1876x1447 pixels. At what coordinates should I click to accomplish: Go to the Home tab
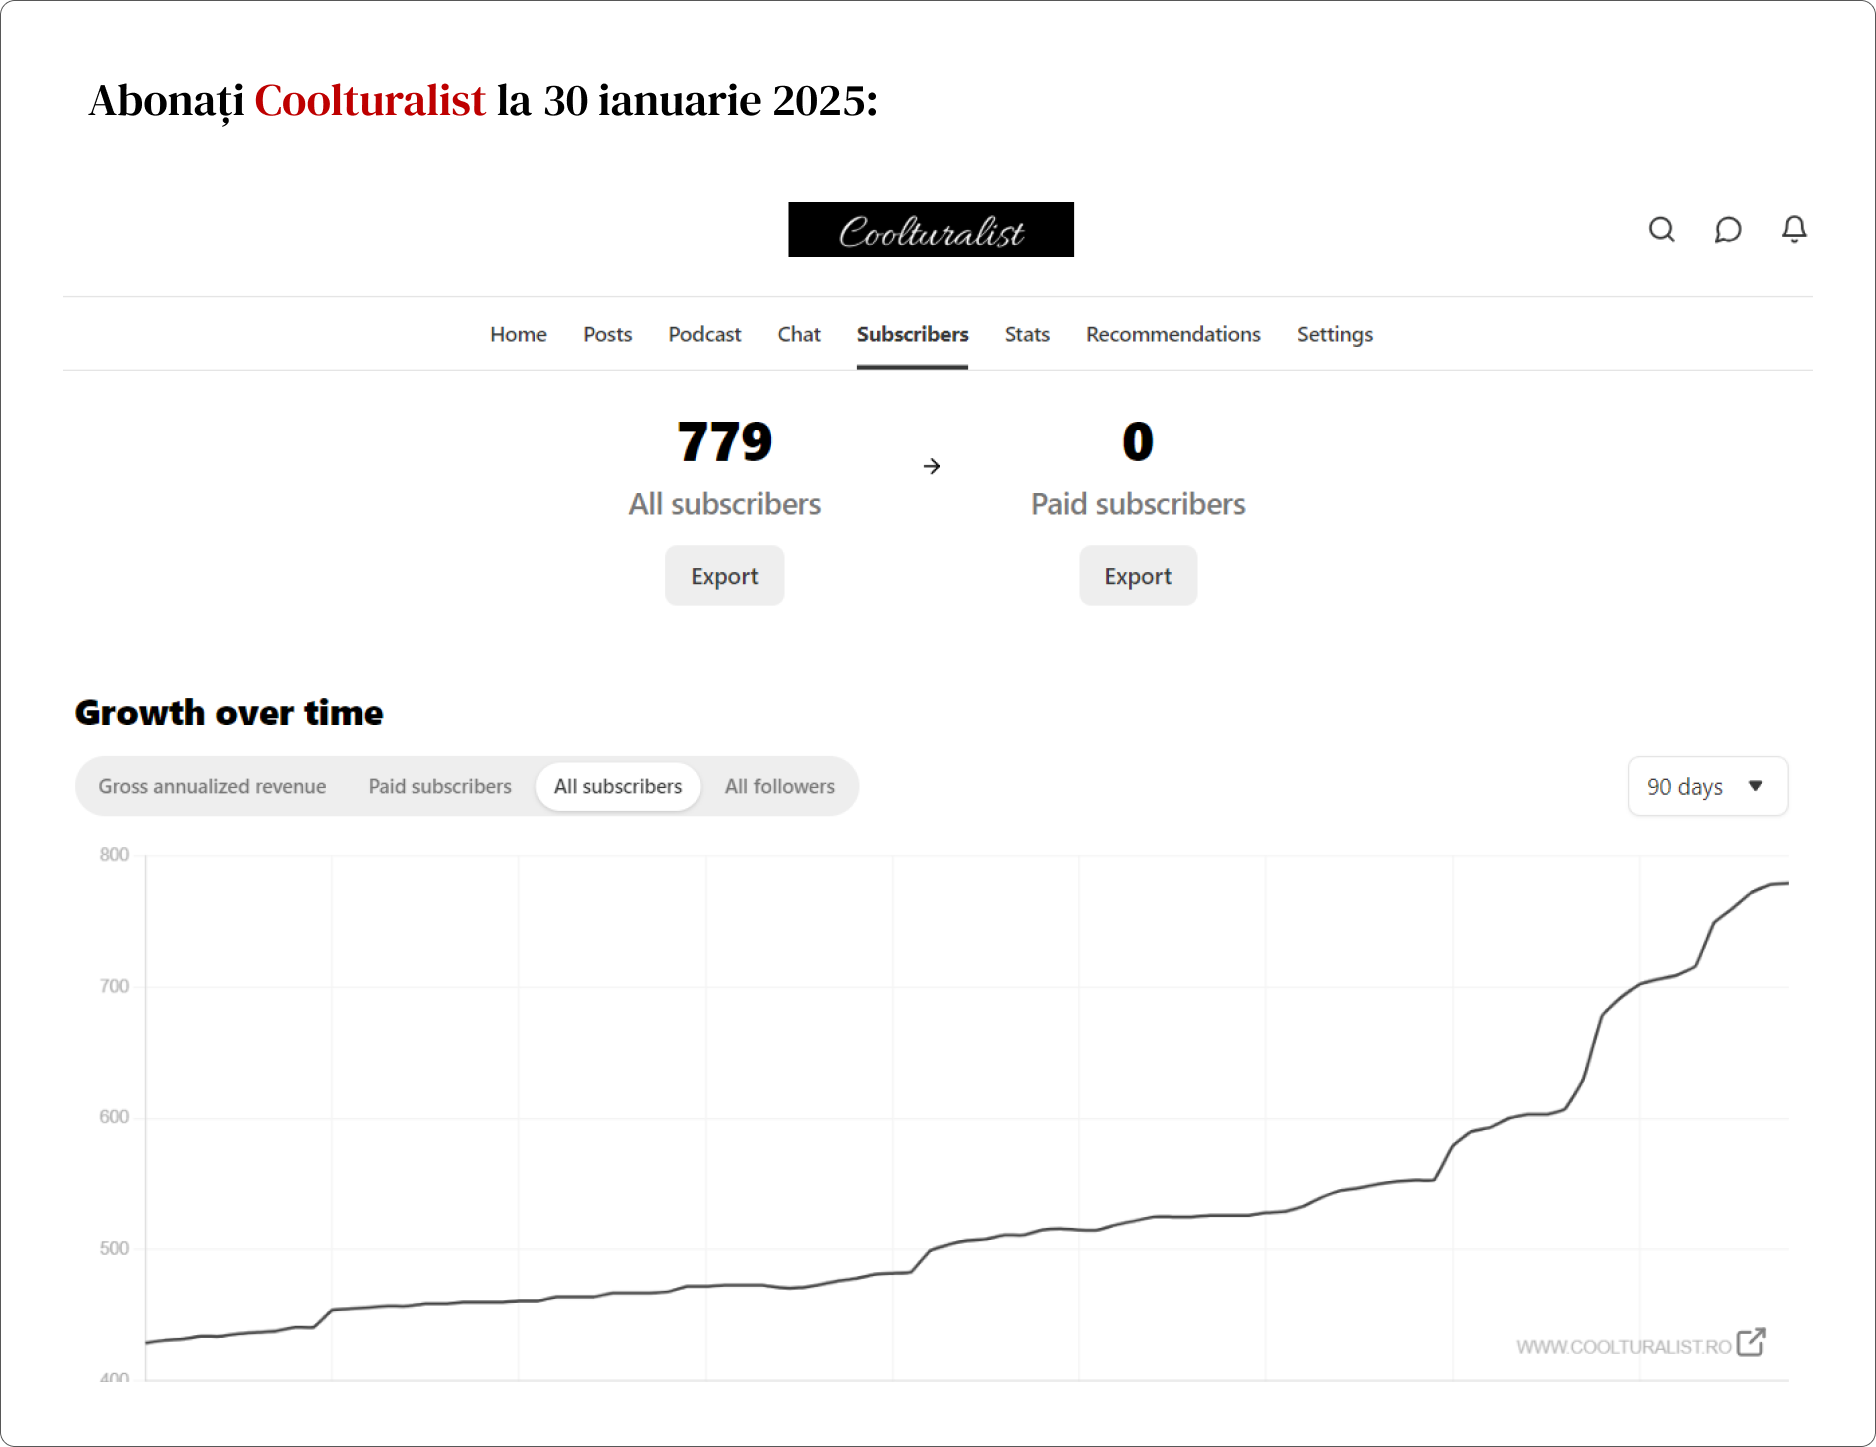point(518,334)
